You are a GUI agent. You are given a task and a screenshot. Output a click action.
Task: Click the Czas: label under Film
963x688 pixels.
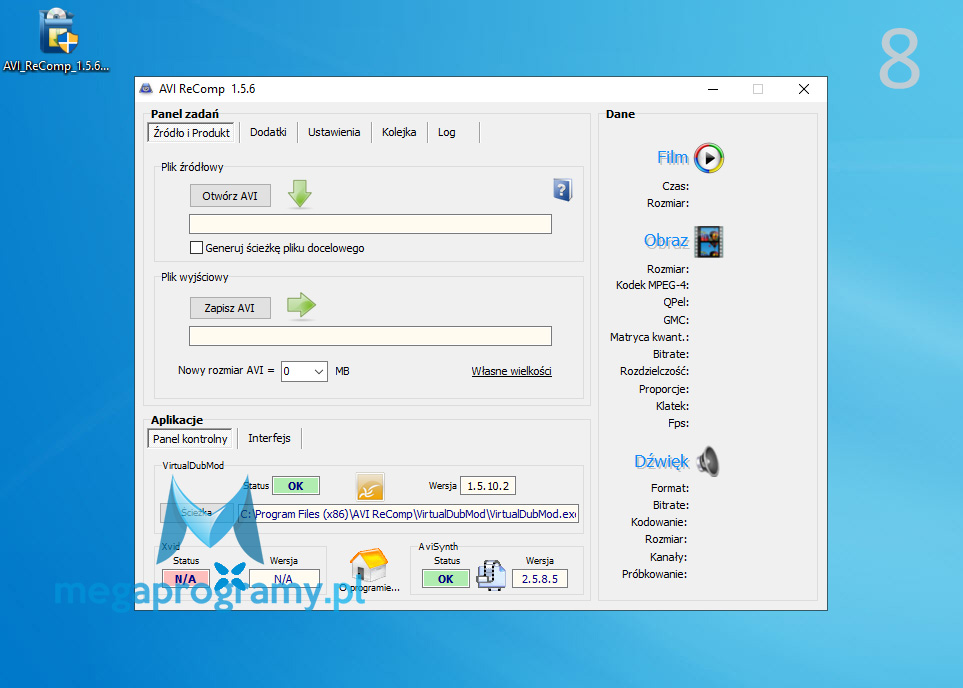(676, 186)
